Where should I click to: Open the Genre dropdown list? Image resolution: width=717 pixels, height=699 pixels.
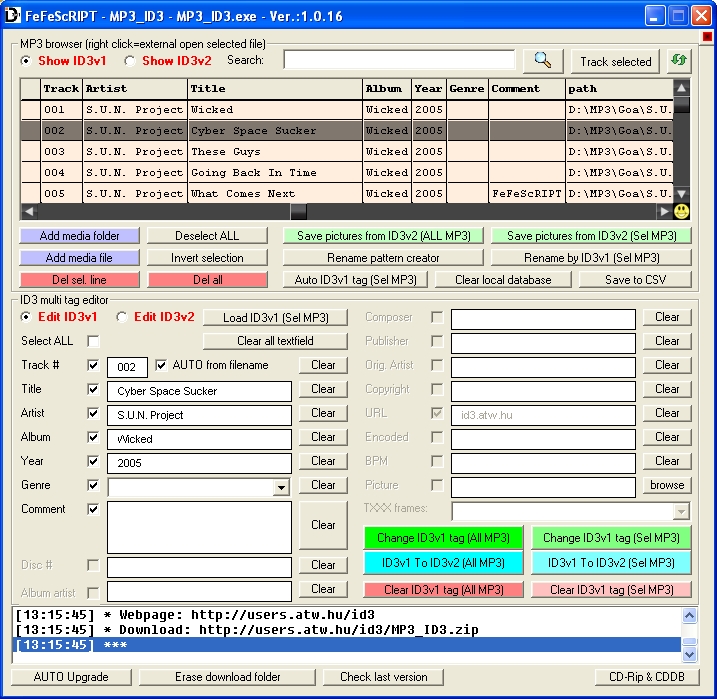(281, 487)
